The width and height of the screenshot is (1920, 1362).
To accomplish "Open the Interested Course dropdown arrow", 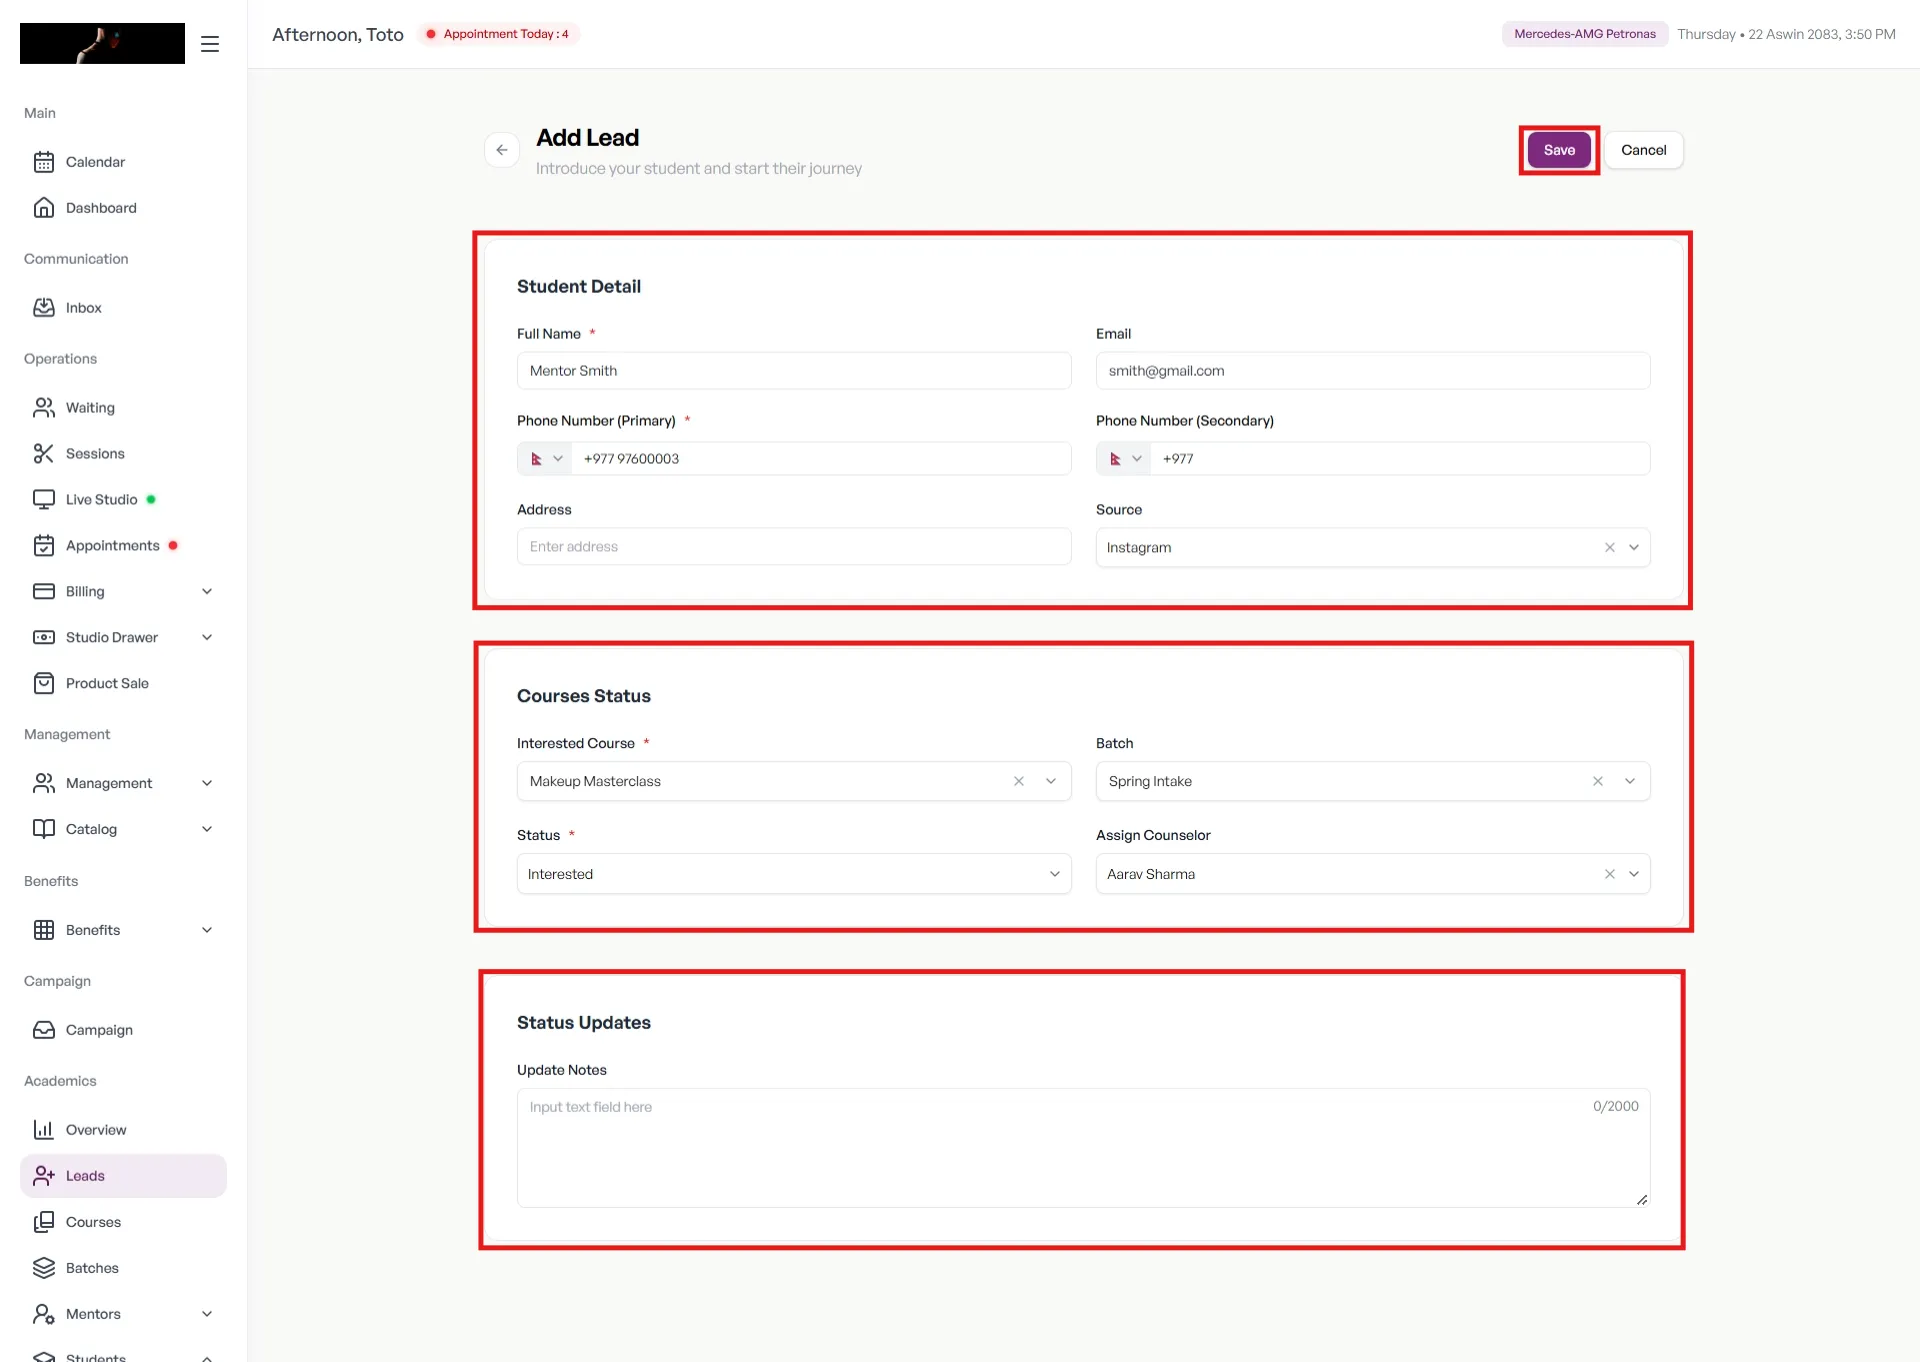I will coord(1051,782).
